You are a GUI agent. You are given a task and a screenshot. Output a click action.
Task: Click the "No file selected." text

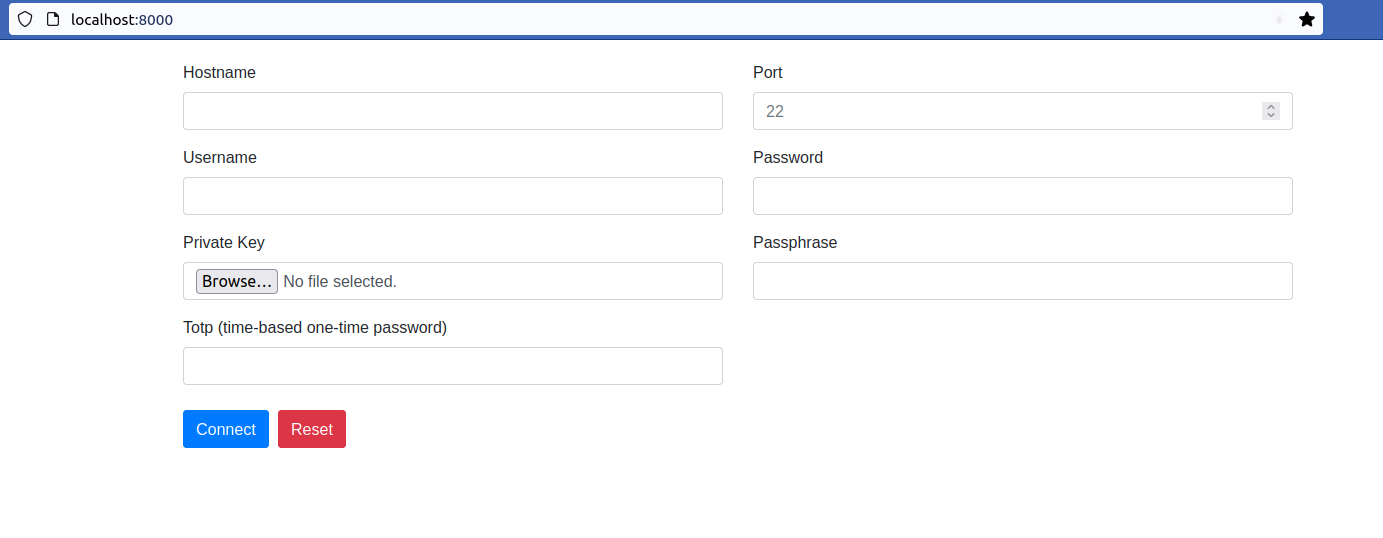tap(340, 282)
